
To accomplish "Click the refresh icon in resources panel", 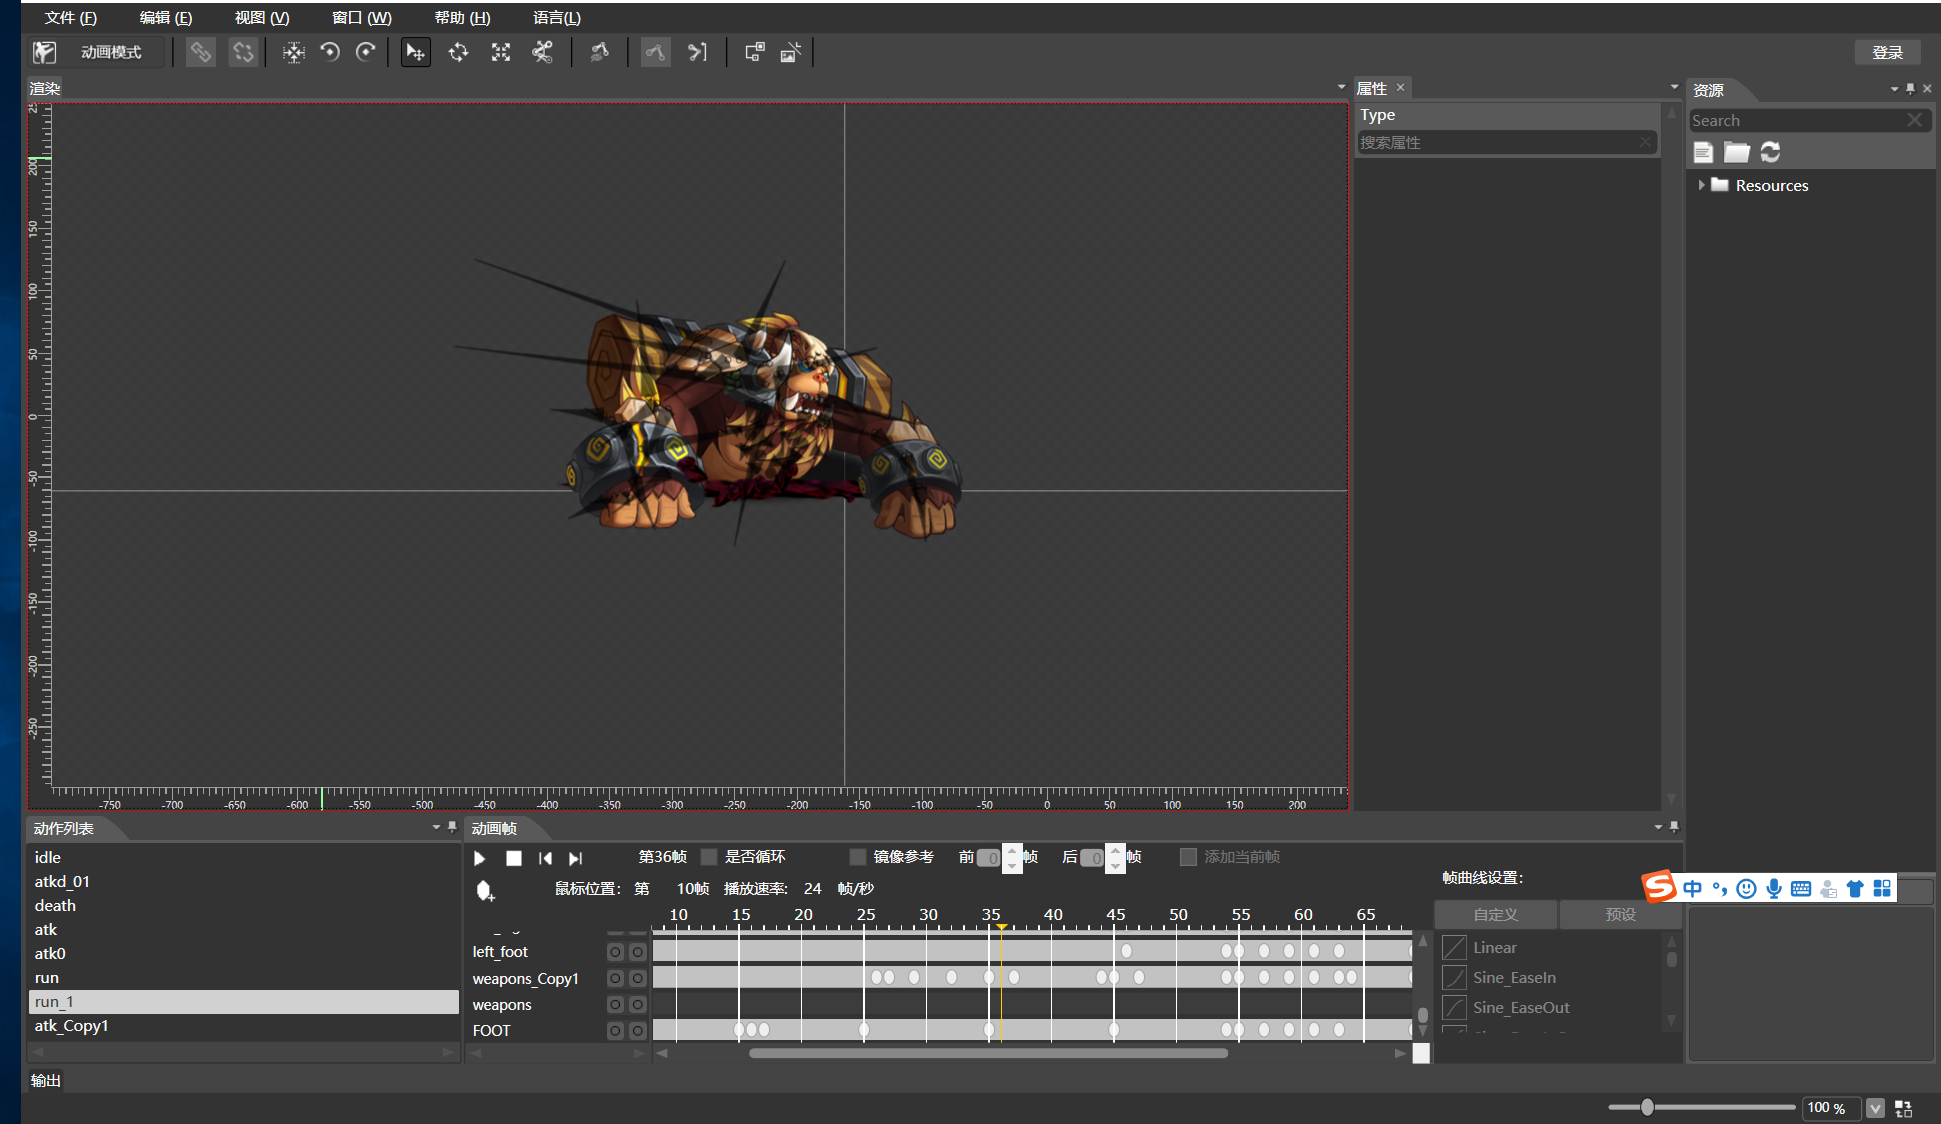I will click(x=1770, y=152).
